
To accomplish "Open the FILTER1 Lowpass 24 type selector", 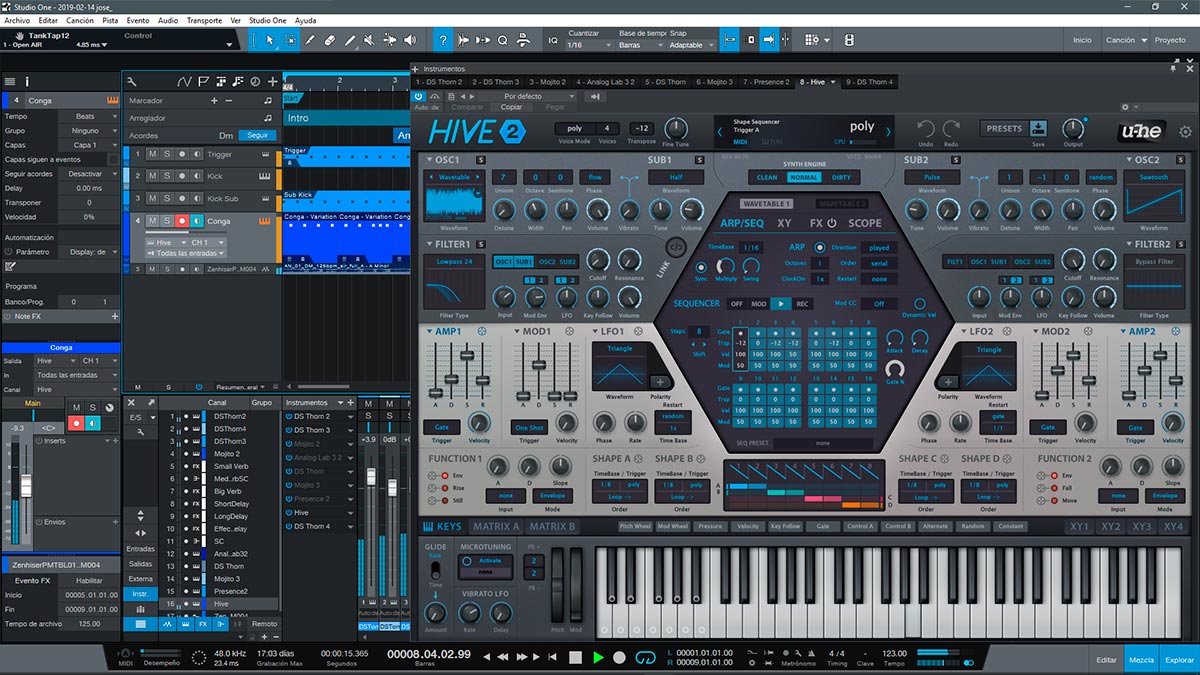I will [x=455, y=261].
